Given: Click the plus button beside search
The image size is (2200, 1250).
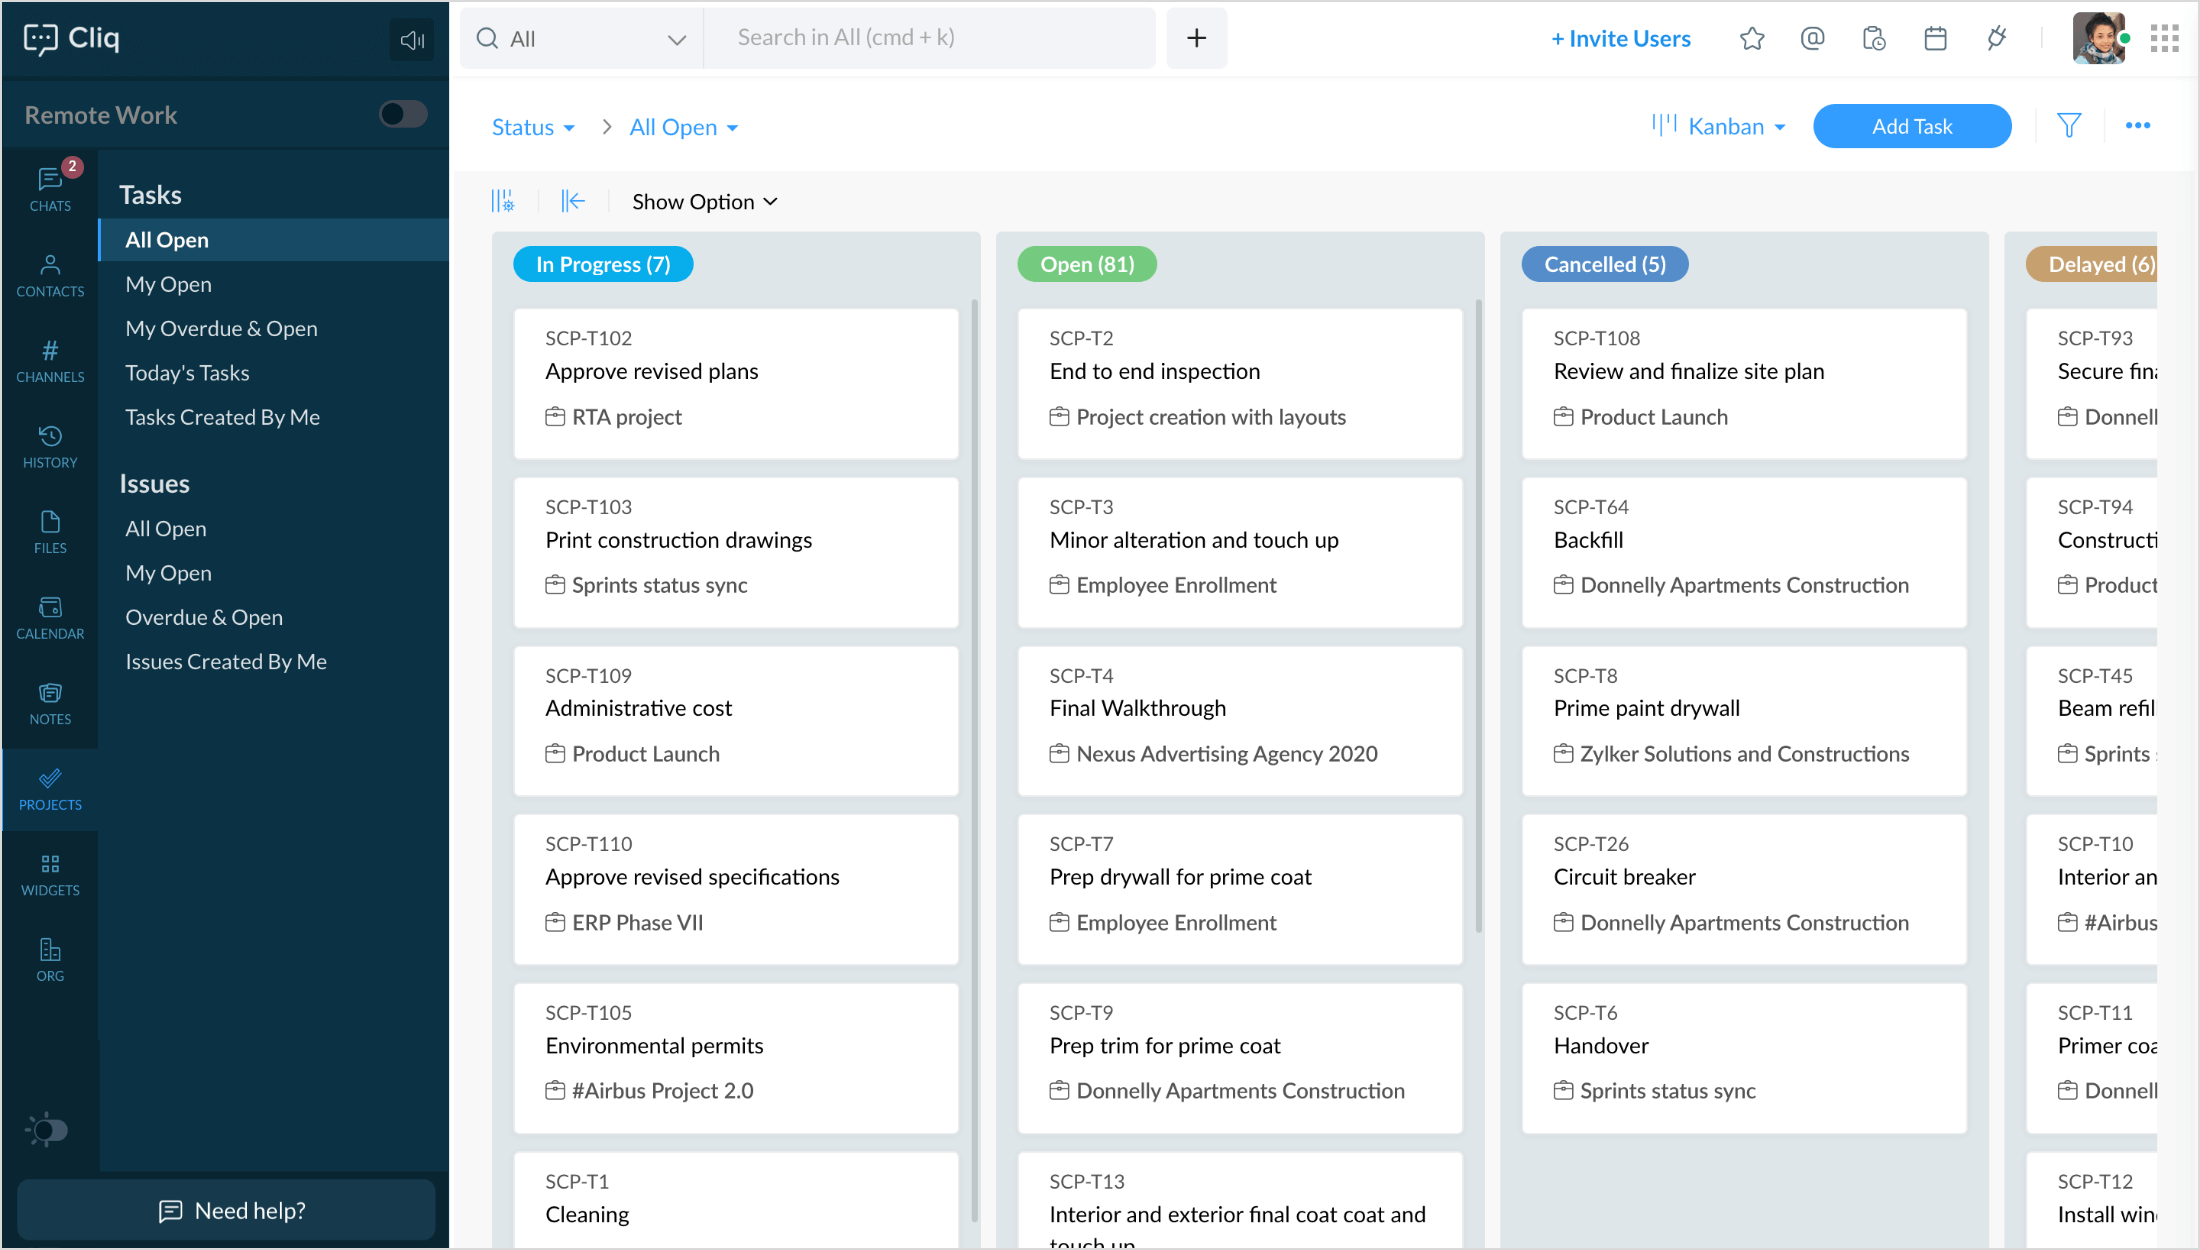Looking at the screenshot, I should click(1196, 38).
